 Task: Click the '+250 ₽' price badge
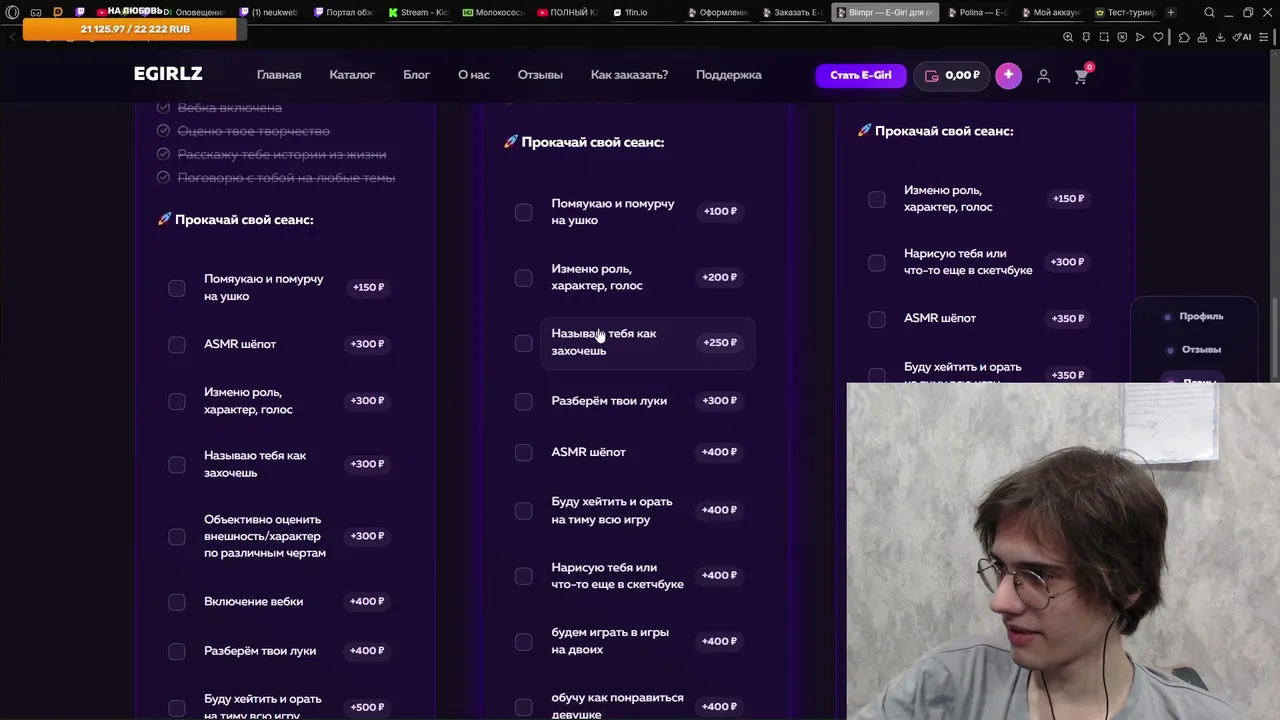pyautogui.click(x=720, y=342)
